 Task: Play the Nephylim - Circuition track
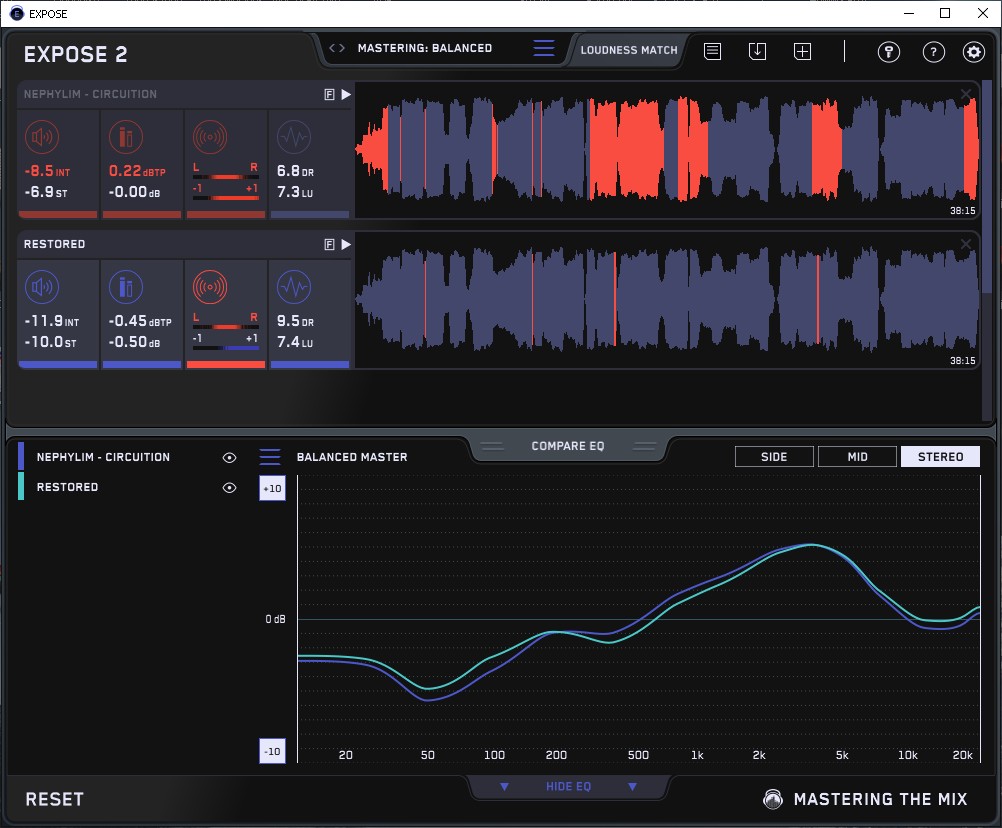click(x=346, y=94)
